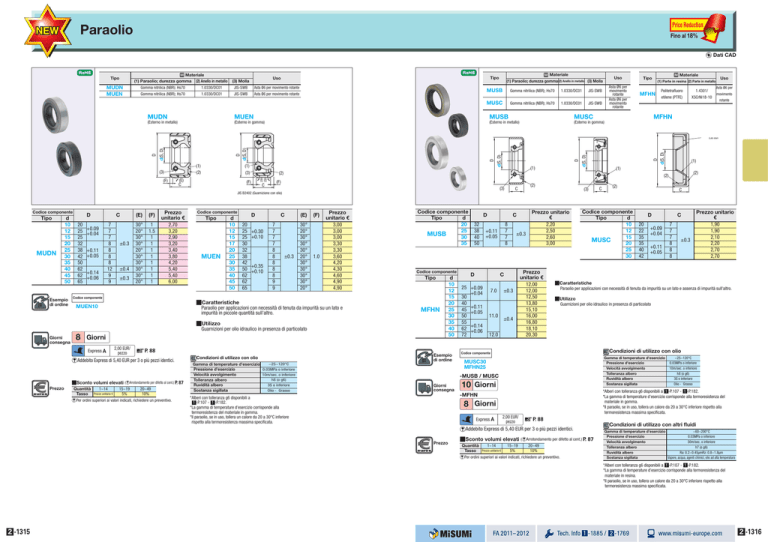Click the MISUMI logo in the footer
This screenshot has width=768, height=542.
coord(451,534)
